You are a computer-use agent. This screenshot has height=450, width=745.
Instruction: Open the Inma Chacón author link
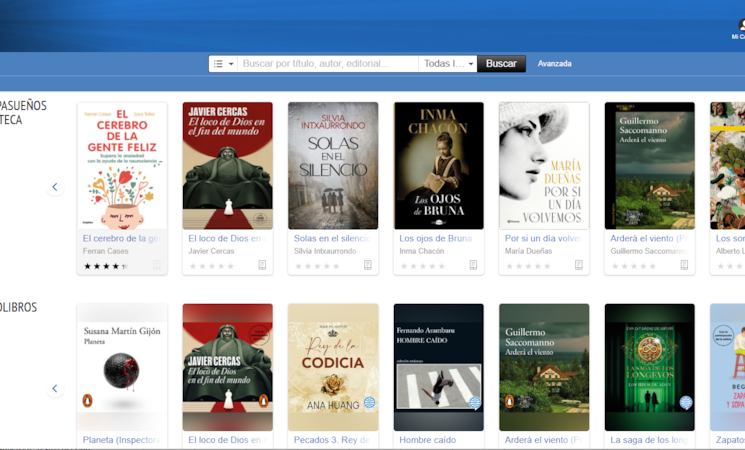pyautogui.click(x=421, y=251)
